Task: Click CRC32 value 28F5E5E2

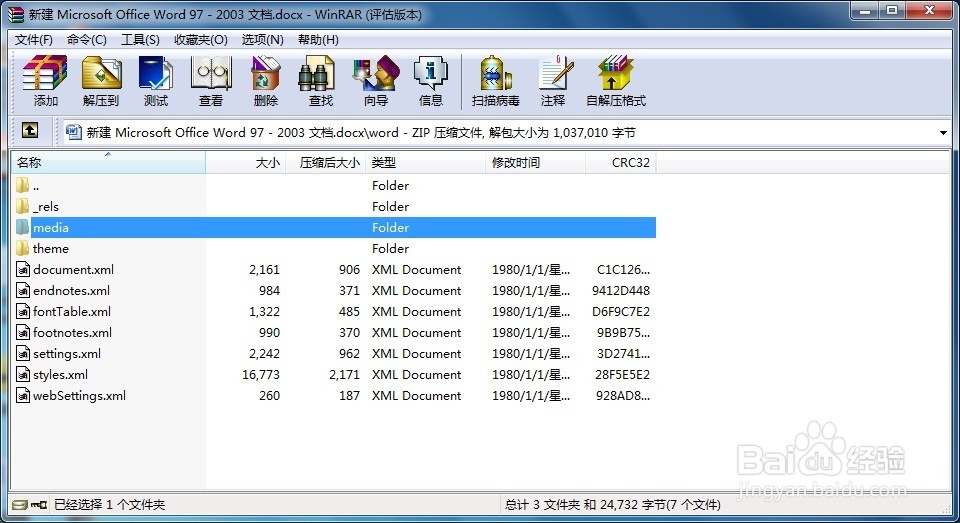Action: point(622,375)
